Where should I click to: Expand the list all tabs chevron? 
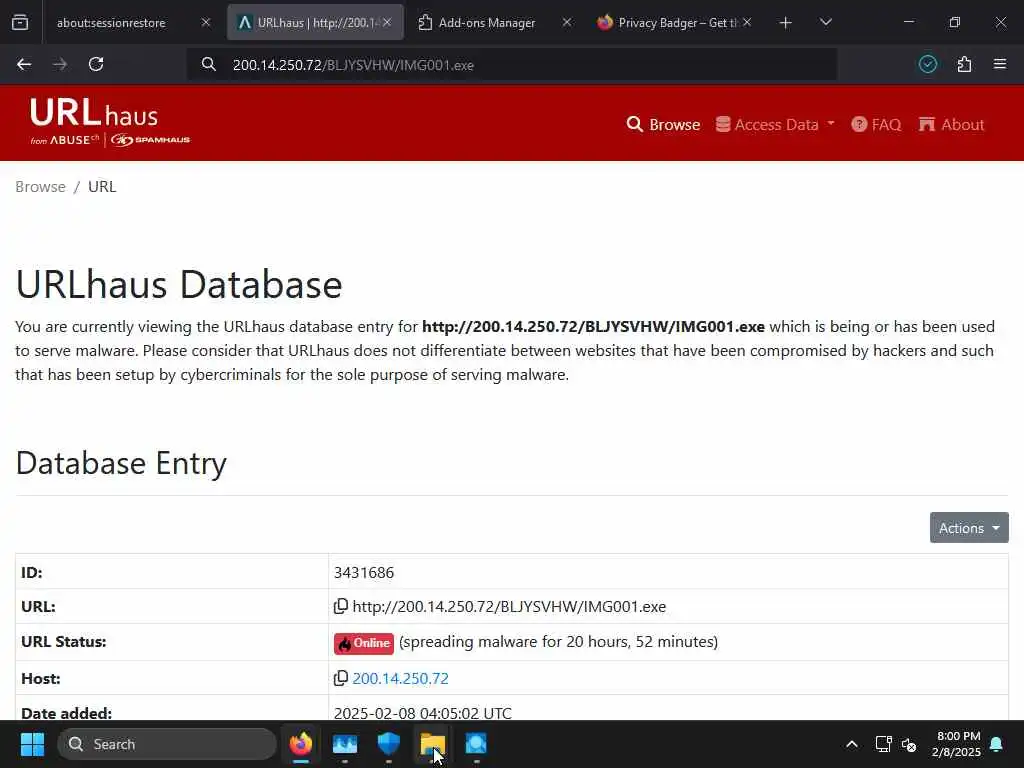pos(825,22)
